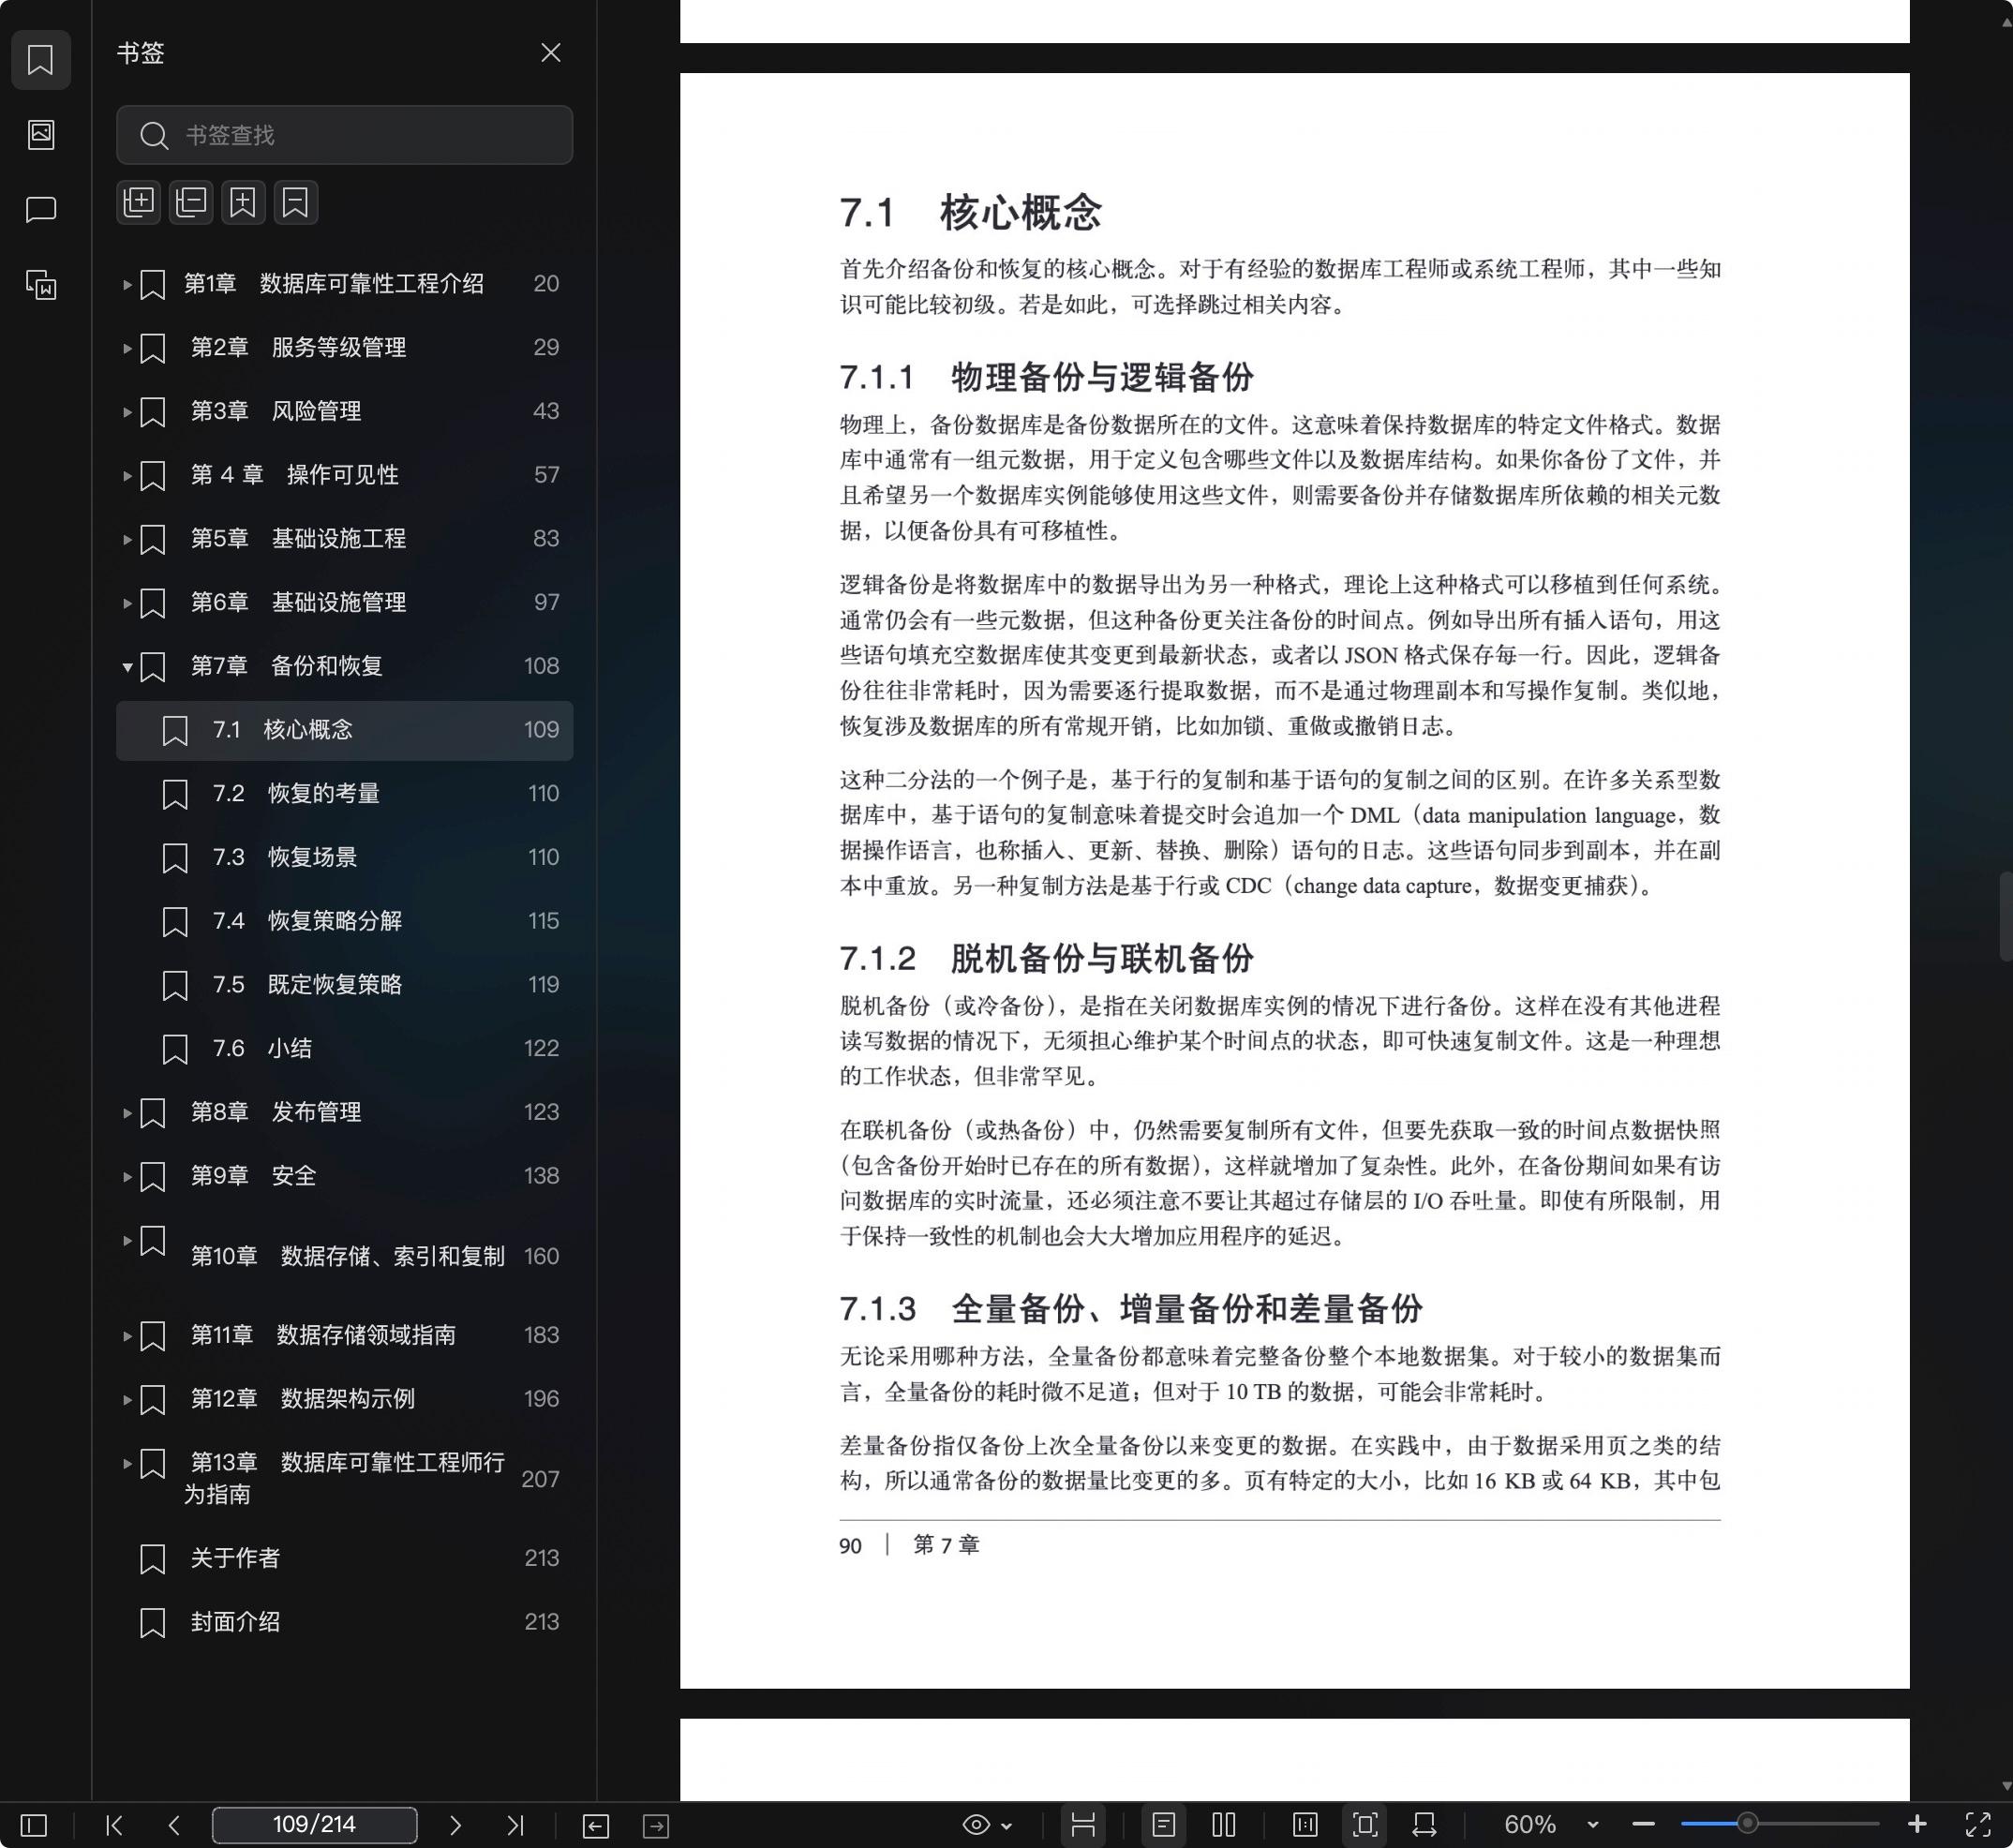Jump to 第5章 基础设施工程 bookmark
This screenshot has width=2013, height=1848.
(x=344, y=539)
